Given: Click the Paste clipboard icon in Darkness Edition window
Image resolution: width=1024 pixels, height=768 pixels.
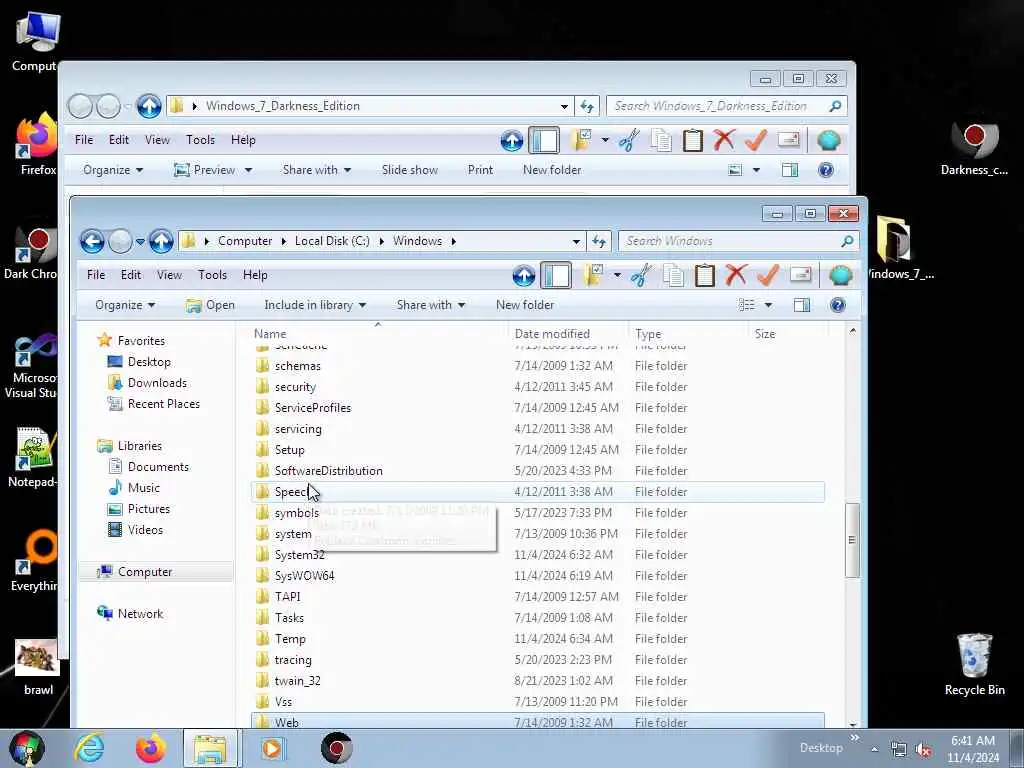Looking at the screenshot, I should click(692, 140).
